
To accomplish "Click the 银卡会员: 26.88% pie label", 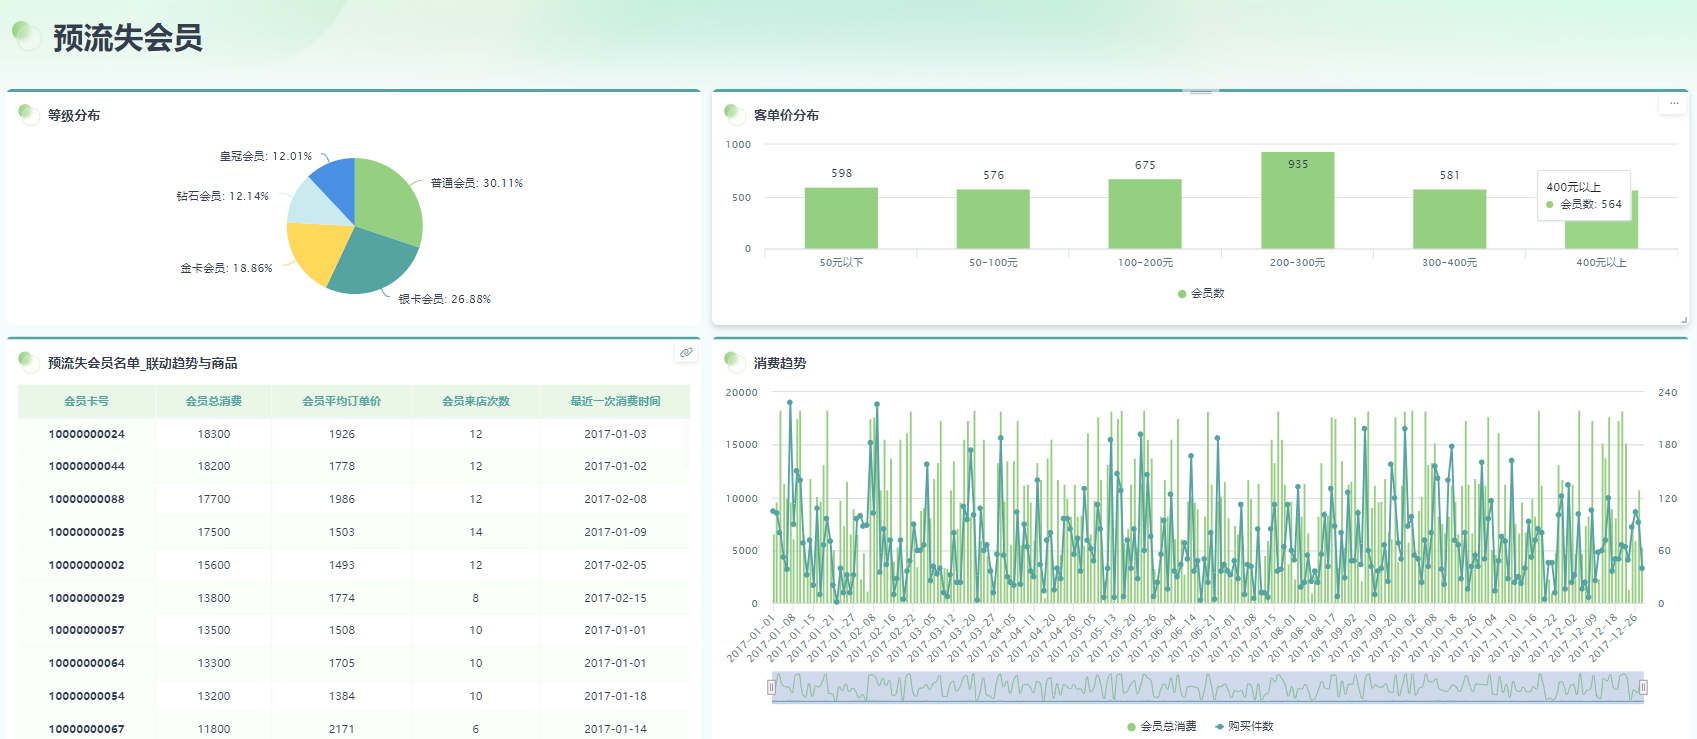I will pyautogui.click(x=445, y=299).
